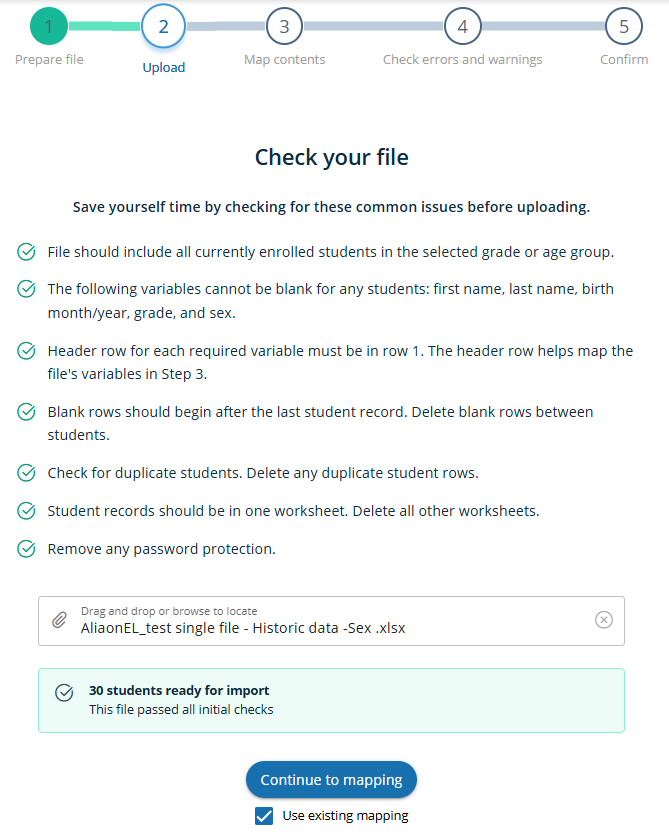The width and height of the screenshot is (669, 832).
Task: Clear the uploaded file with the X icon
Action: coord(604,620)
